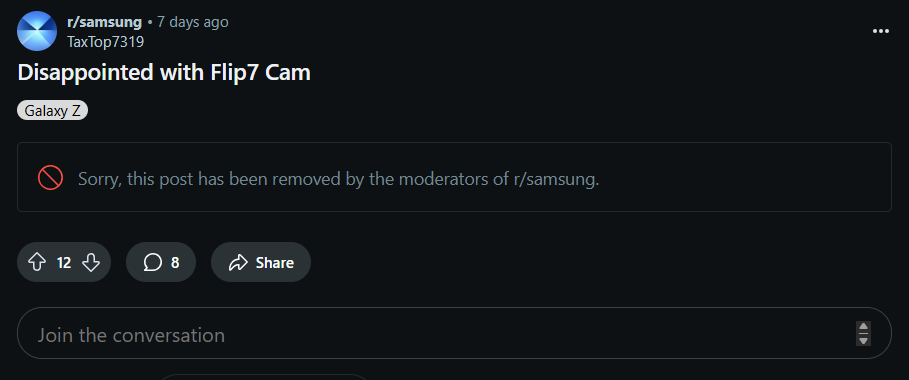Click the middle grip line of comment box handle
The image size is (909, 380).
pyautogui.click(x=863, y=334)
